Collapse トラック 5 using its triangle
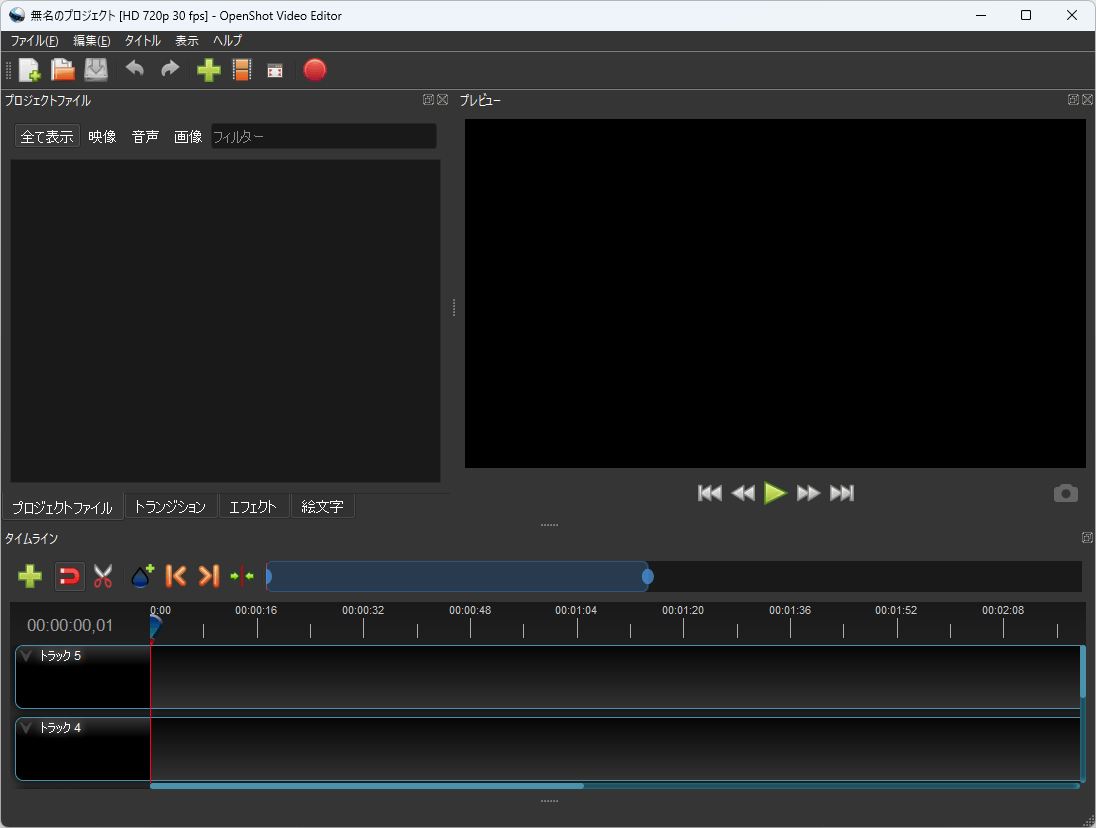The height and width of the screenshot is (828, 1096). [x=28, y=656]
